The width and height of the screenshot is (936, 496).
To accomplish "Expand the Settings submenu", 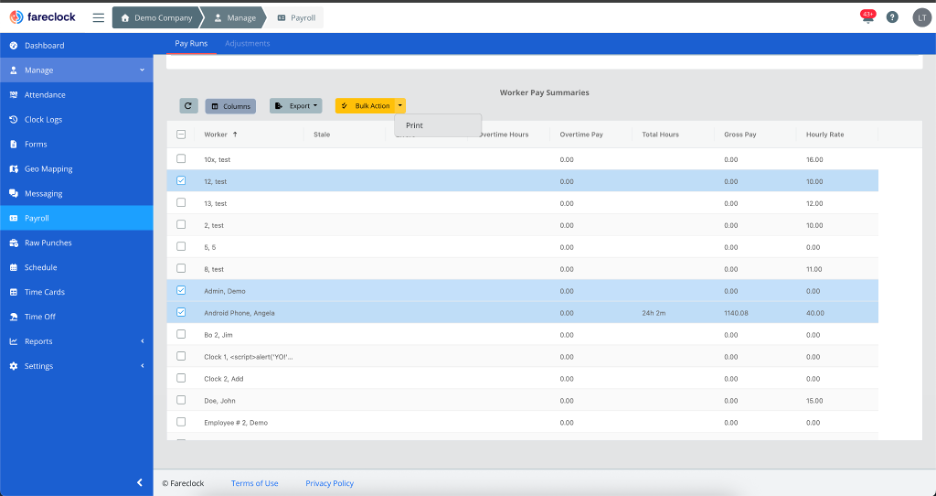I will point(142,366).
